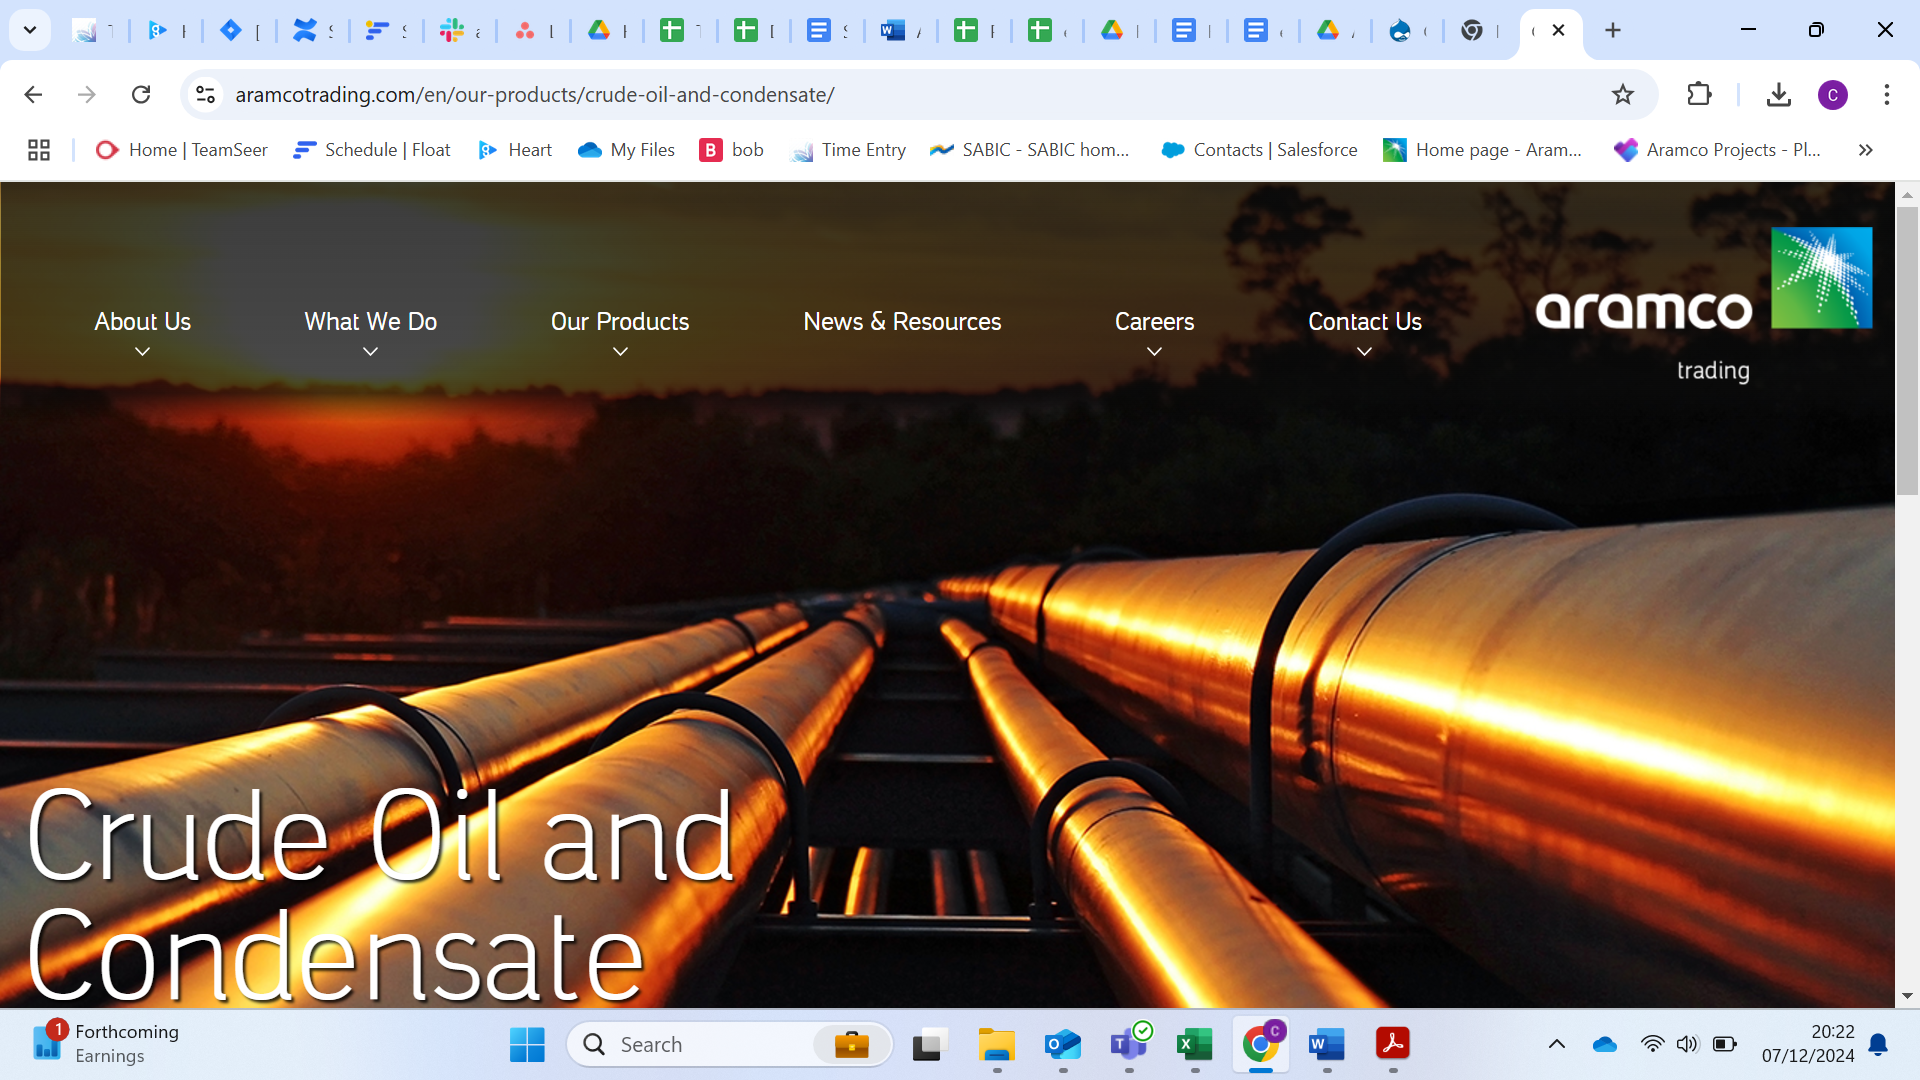
Task: Open the tab search dropdown arrow
Action: click(x=30, y=30)
